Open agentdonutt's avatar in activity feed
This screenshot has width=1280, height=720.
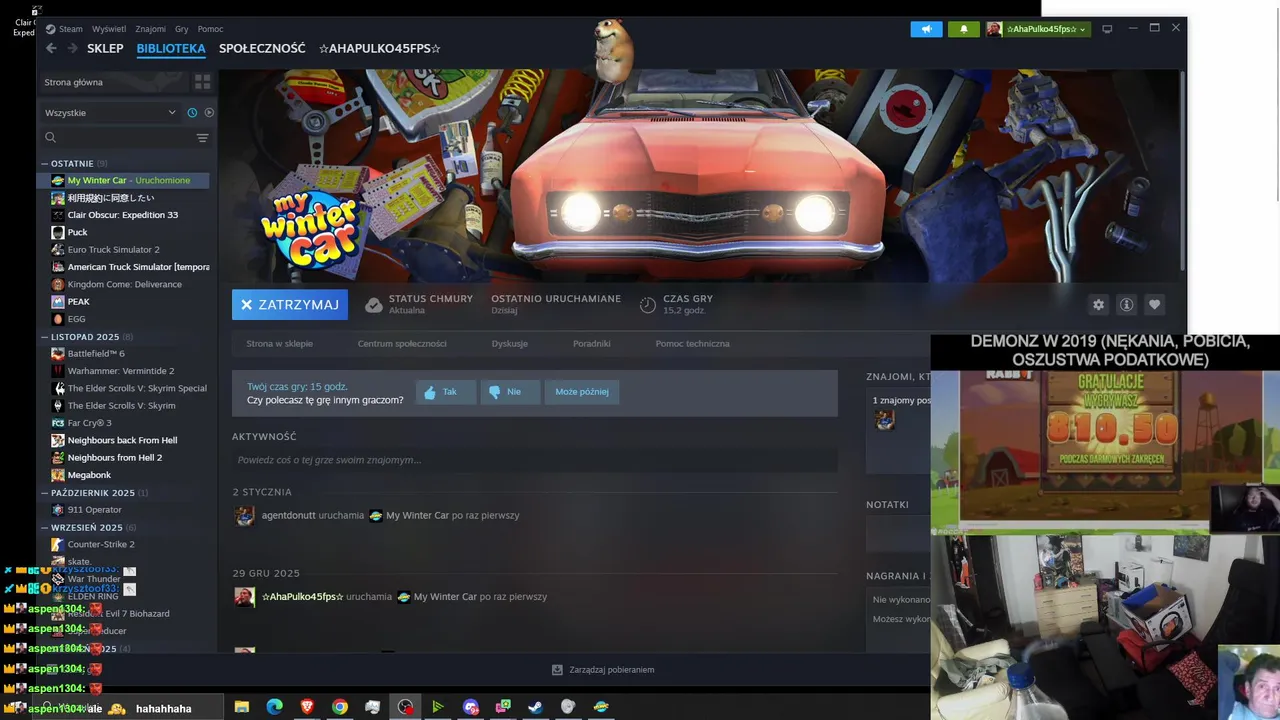pyautogui.click(x=244, y=516)
